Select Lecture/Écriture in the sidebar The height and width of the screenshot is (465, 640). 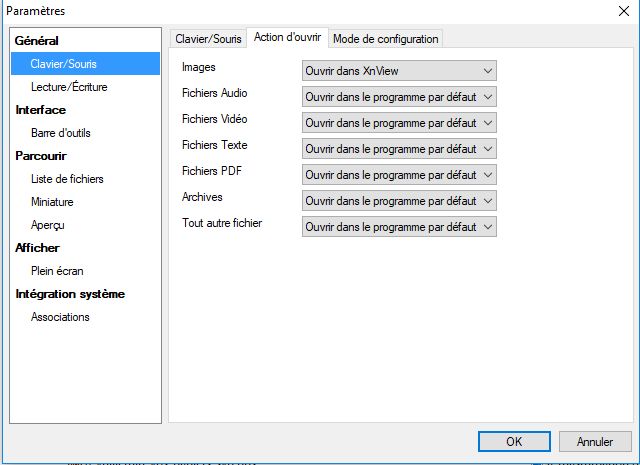tap(69, 87)
